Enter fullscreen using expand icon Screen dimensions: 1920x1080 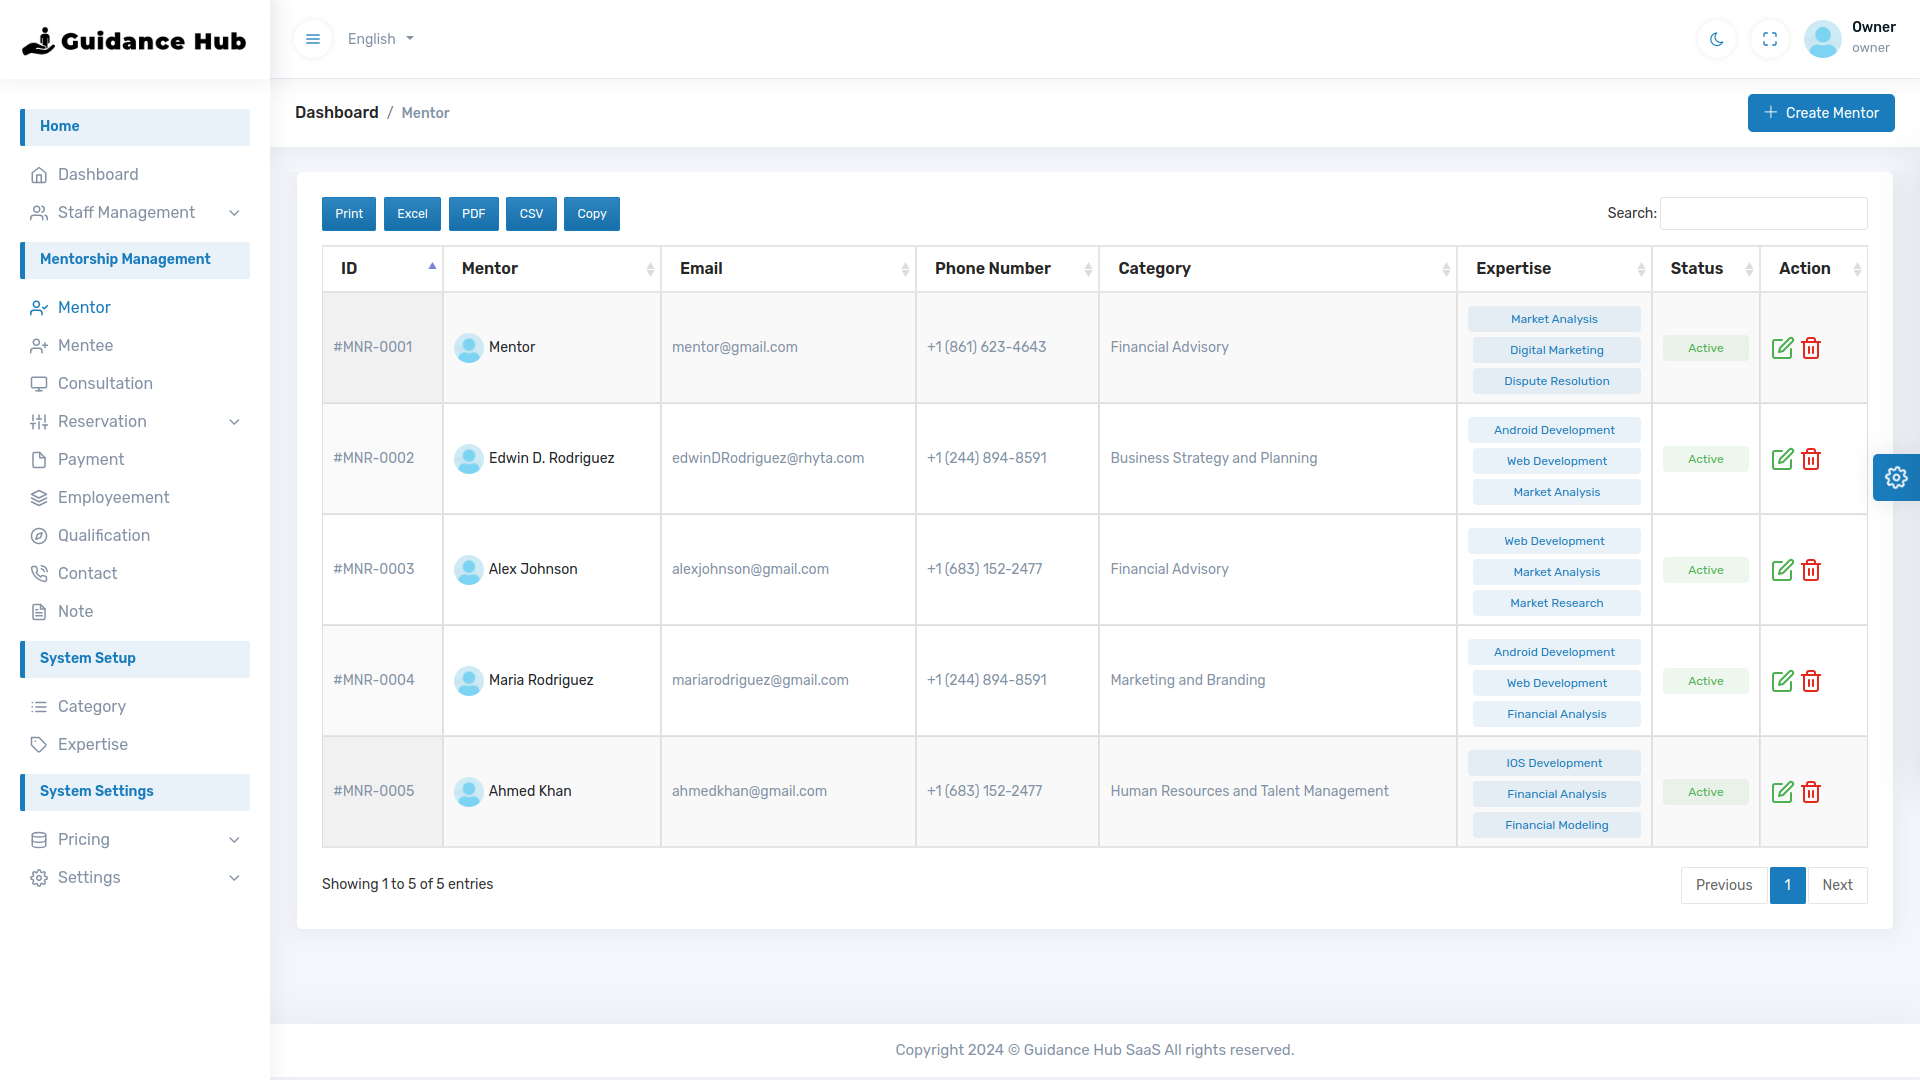coord(1770,39)
